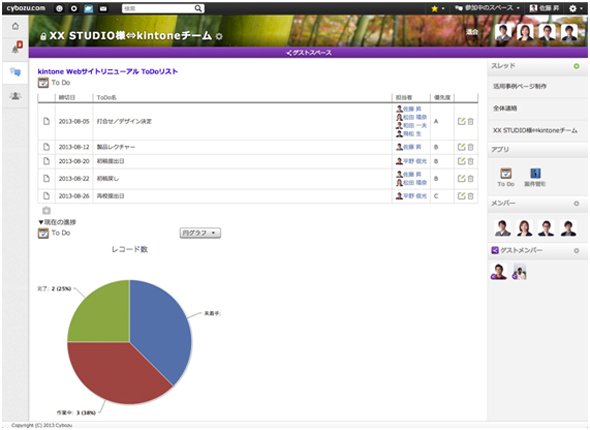Open the pie chart type dropdown
The image size is (590, 430).
pyautogui.click(x=200, y=233)
